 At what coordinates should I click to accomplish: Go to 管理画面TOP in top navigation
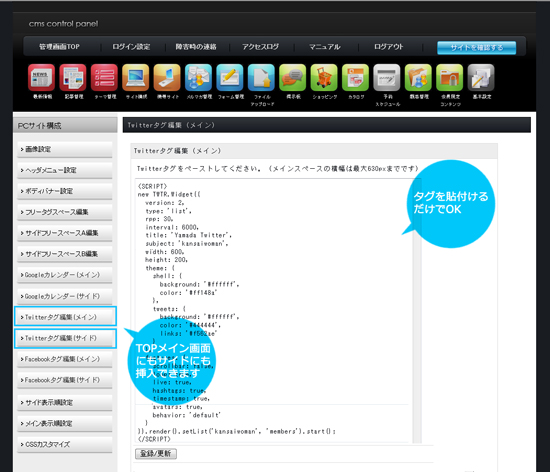click(x=59, y=47)
